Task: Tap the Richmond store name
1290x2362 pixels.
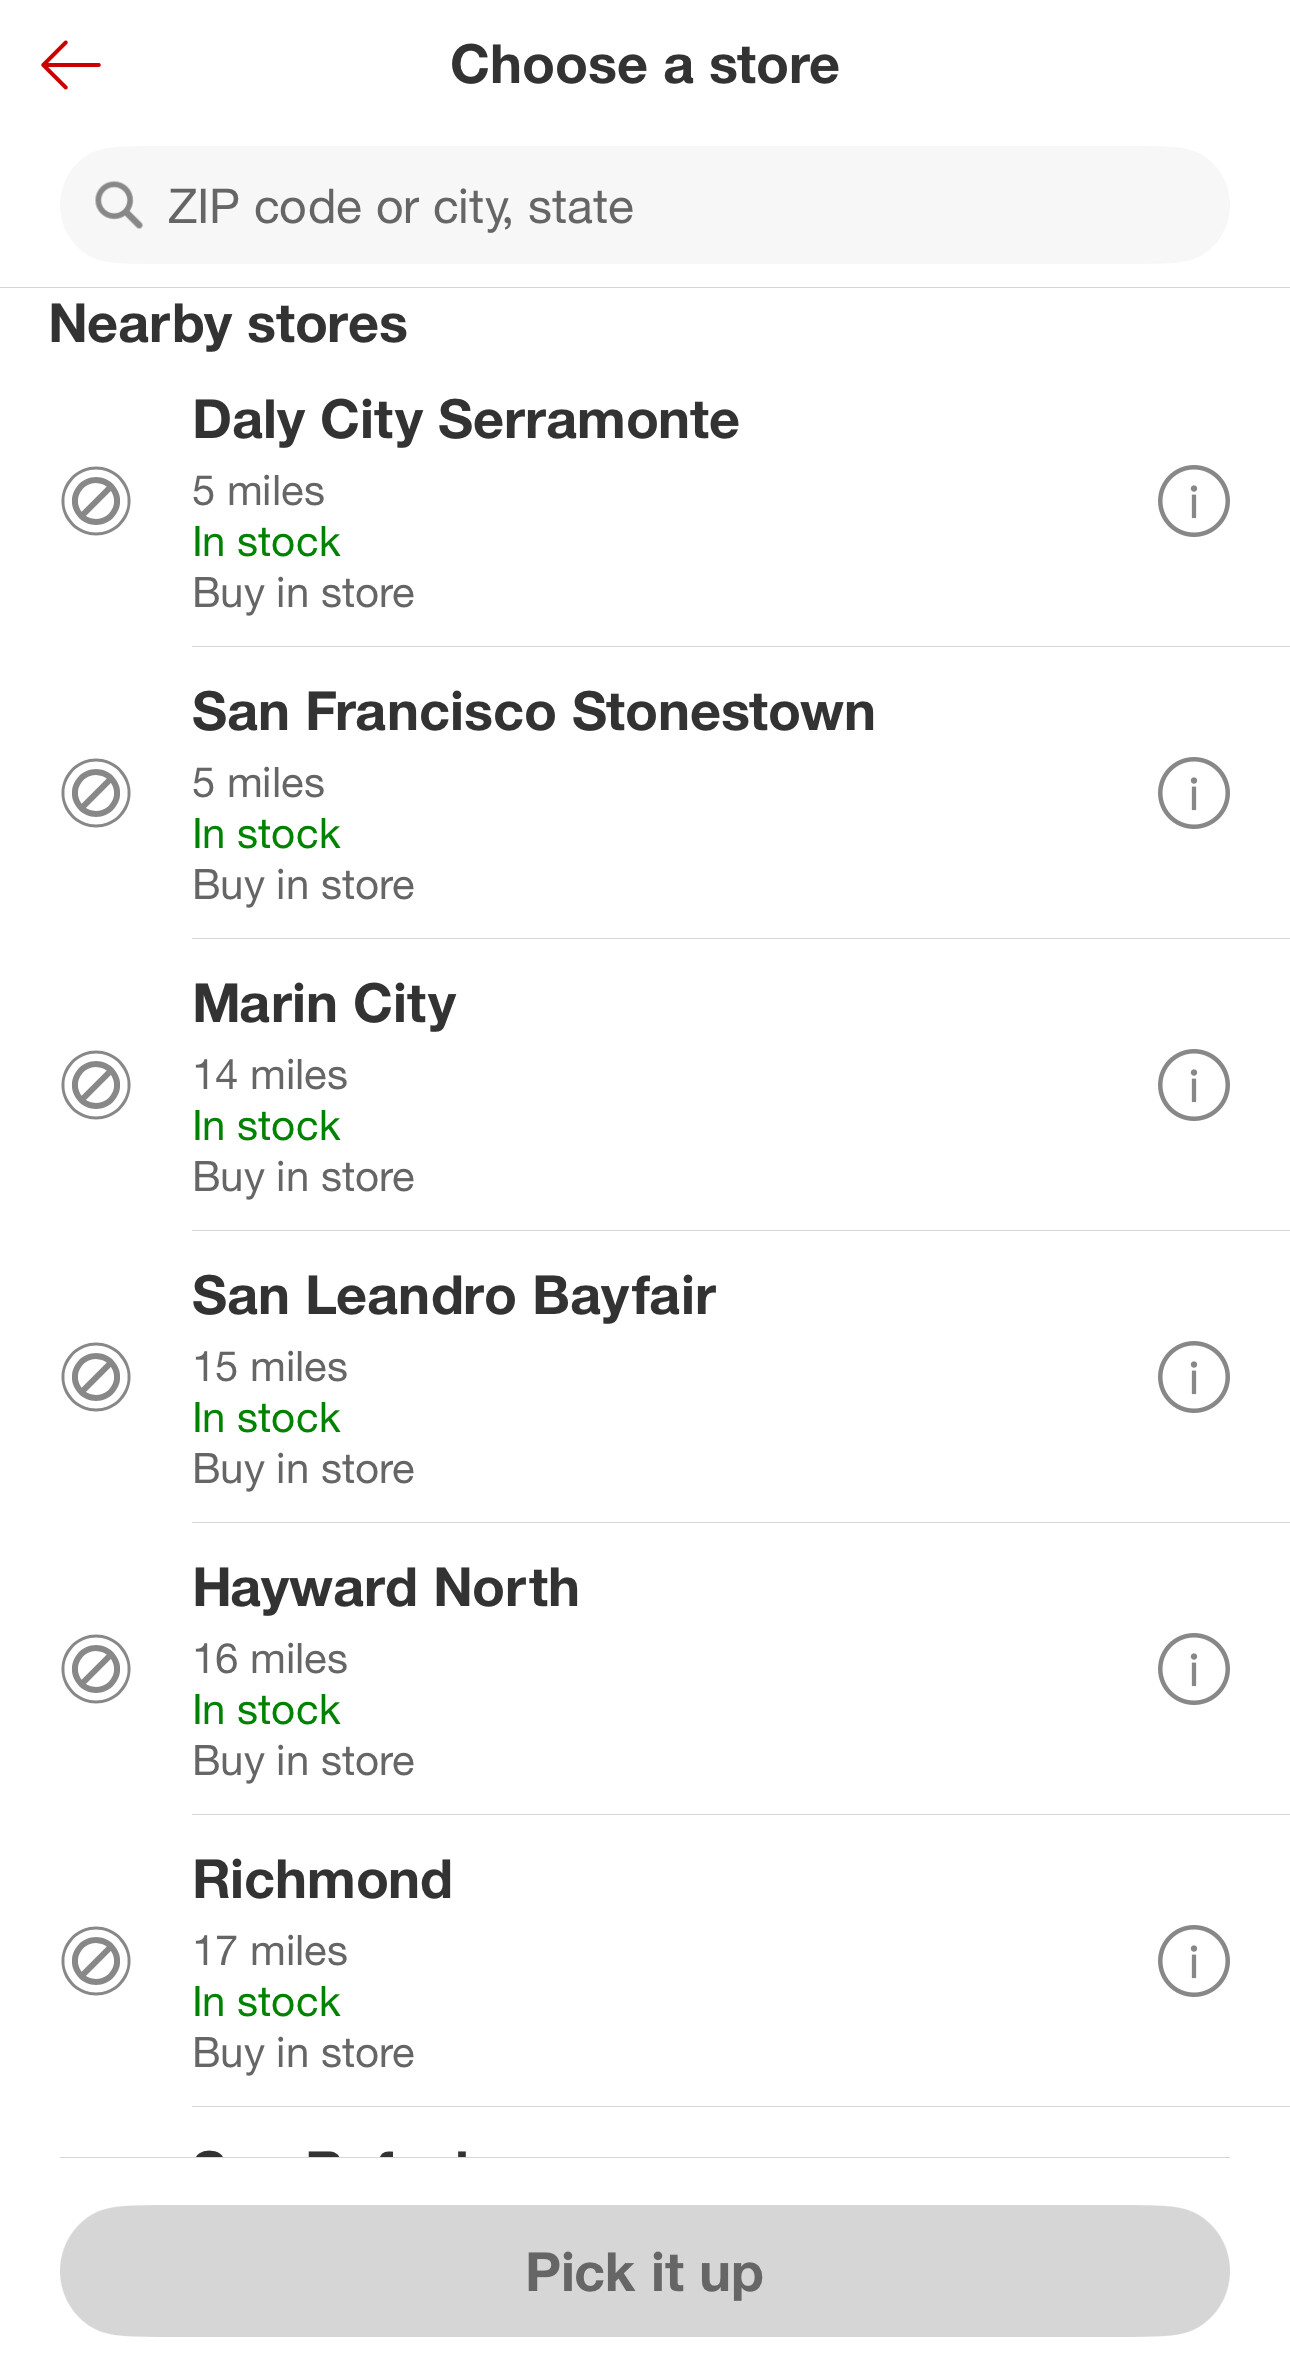Action: point(322,1880)
